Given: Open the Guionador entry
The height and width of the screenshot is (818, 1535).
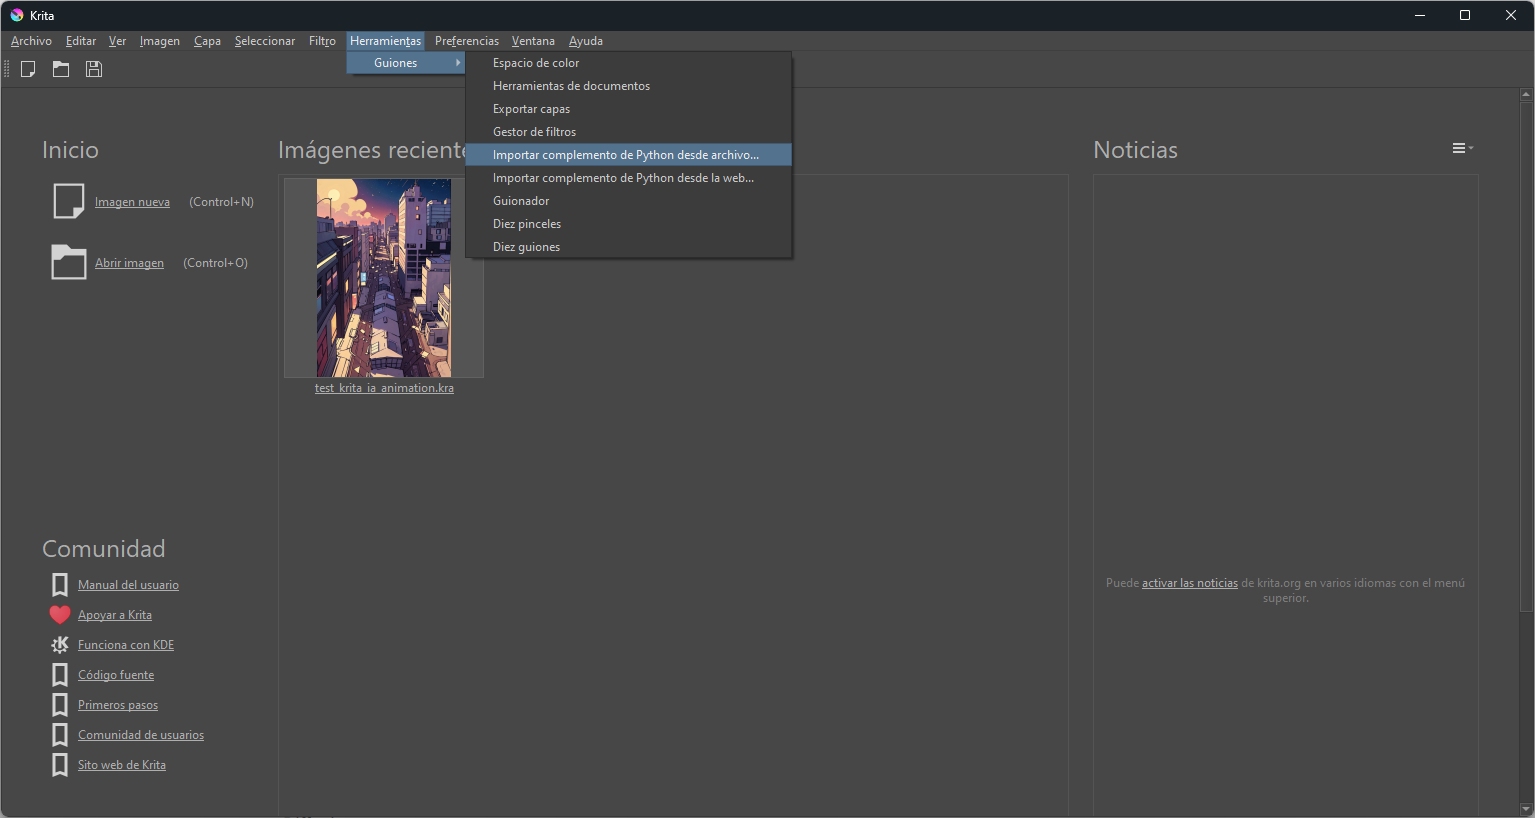Looking at the screenshot, I should pos(629,201).
